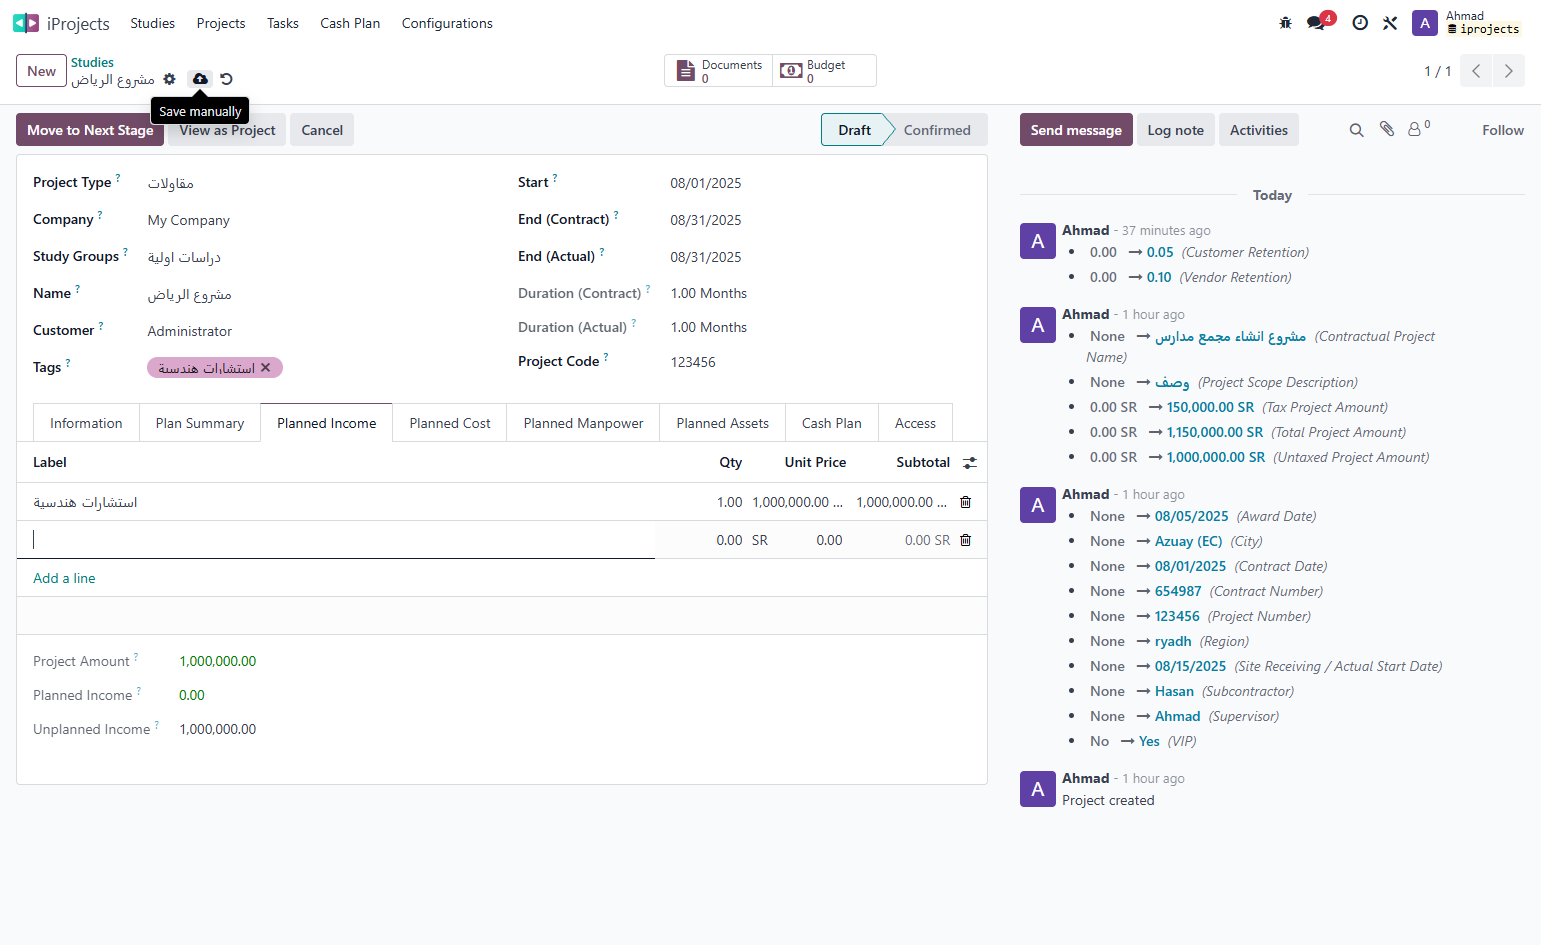Click the crossed tools settings icon
Image resolution: width=1541 pixels, height=945 pixels.
1390,23
